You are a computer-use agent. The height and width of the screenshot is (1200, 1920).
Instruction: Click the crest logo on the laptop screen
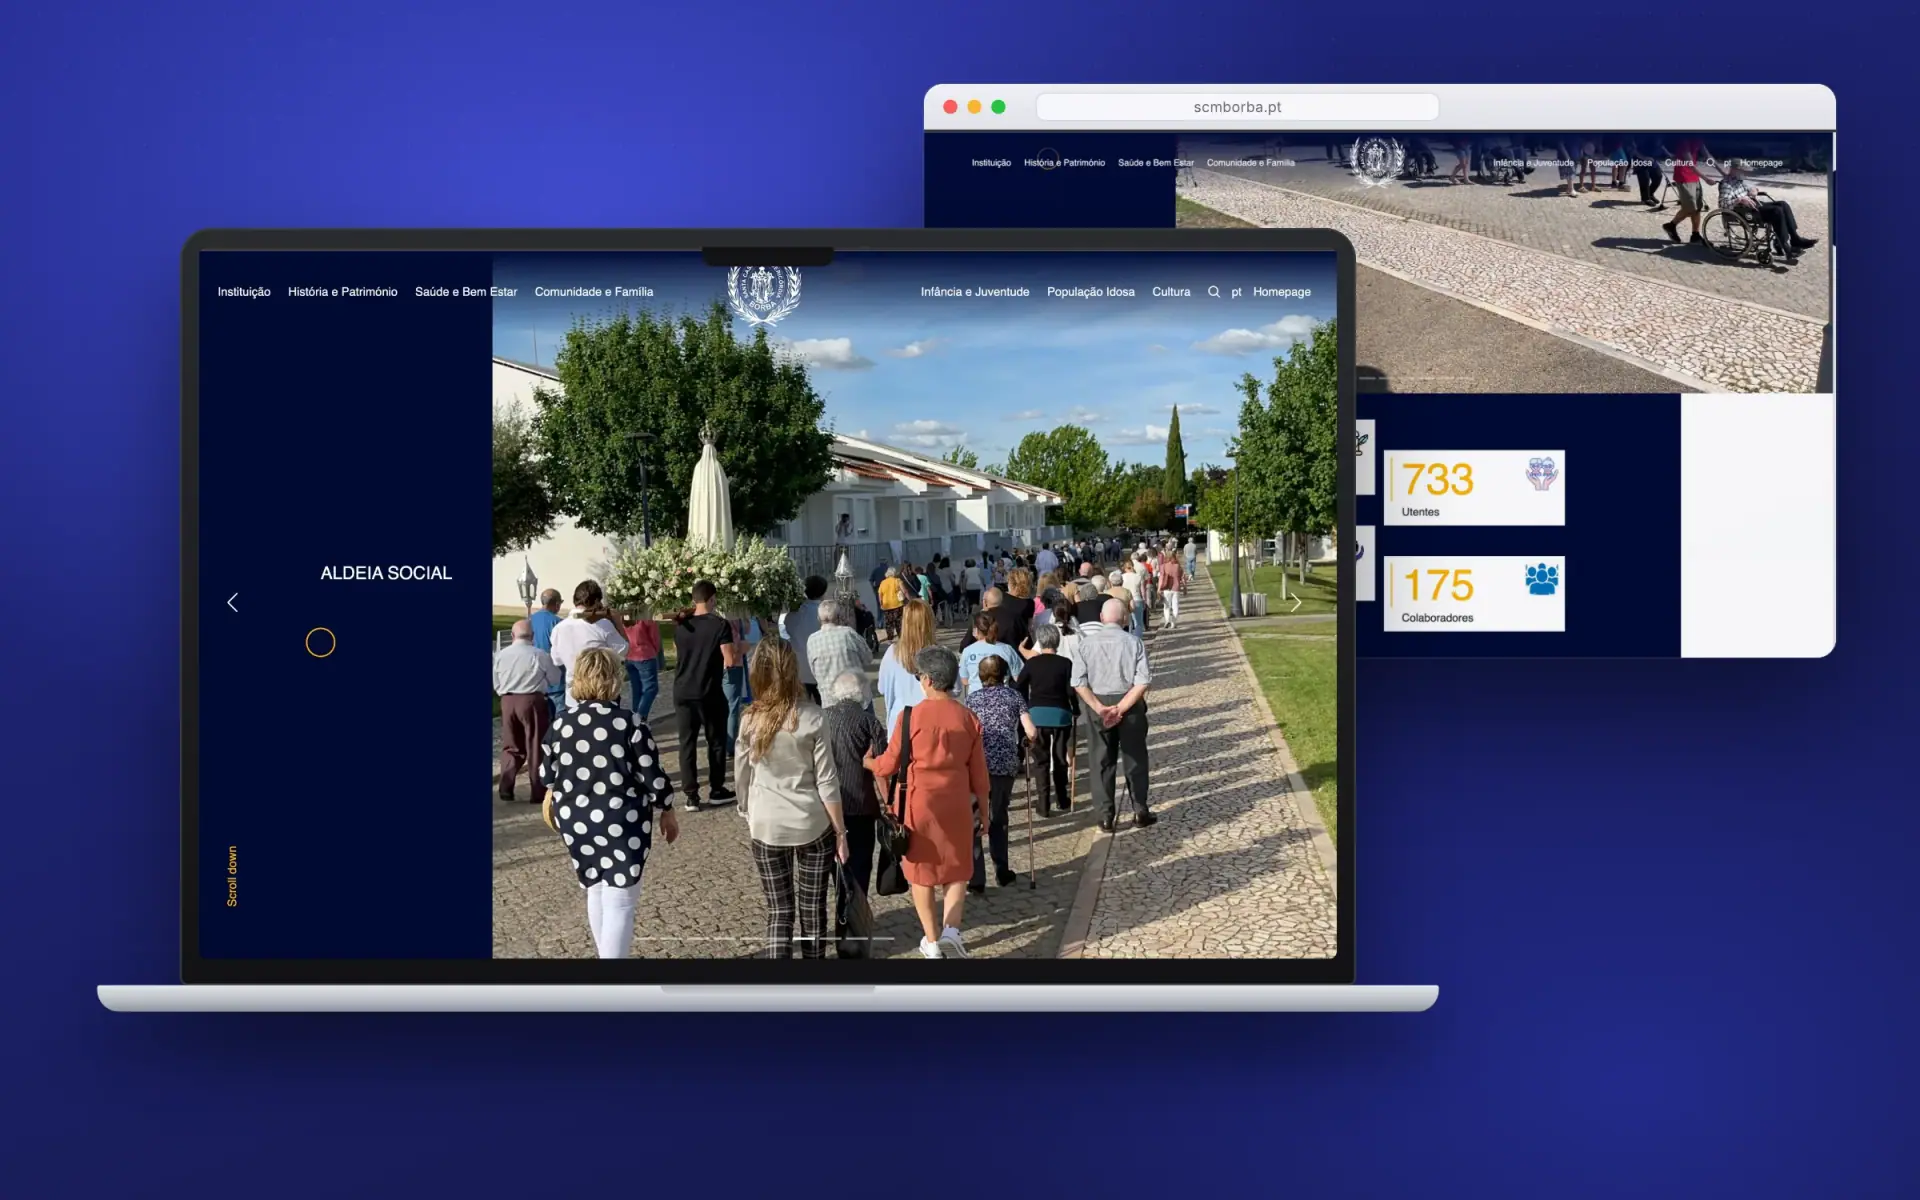(764, 295)
